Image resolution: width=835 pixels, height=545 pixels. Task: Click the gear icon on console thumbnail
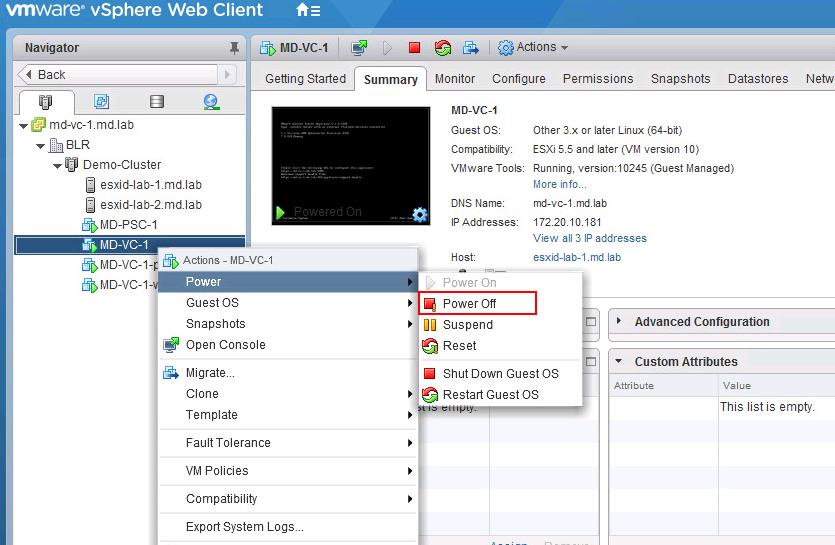420,214
